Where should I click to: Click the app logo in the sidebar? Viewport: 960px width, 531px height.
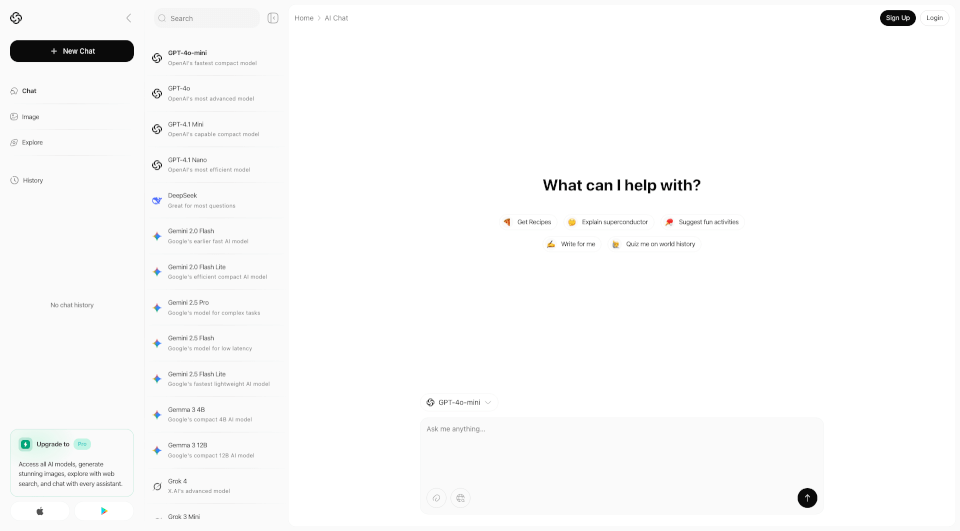[x=16, y=18]
